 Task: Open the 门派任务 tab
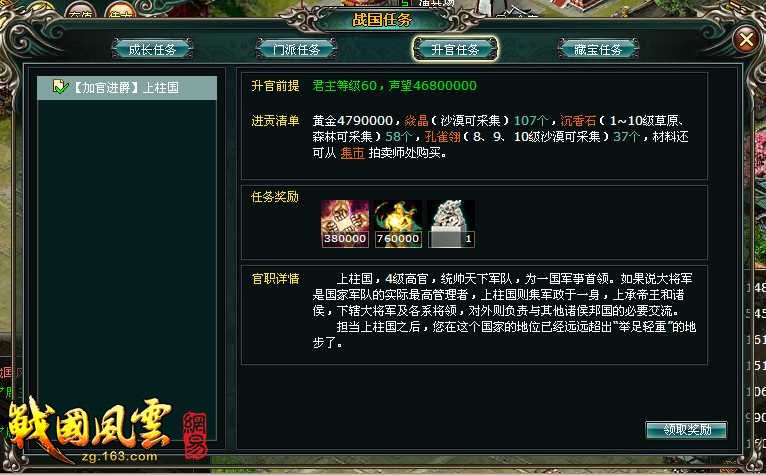[297, 49]
